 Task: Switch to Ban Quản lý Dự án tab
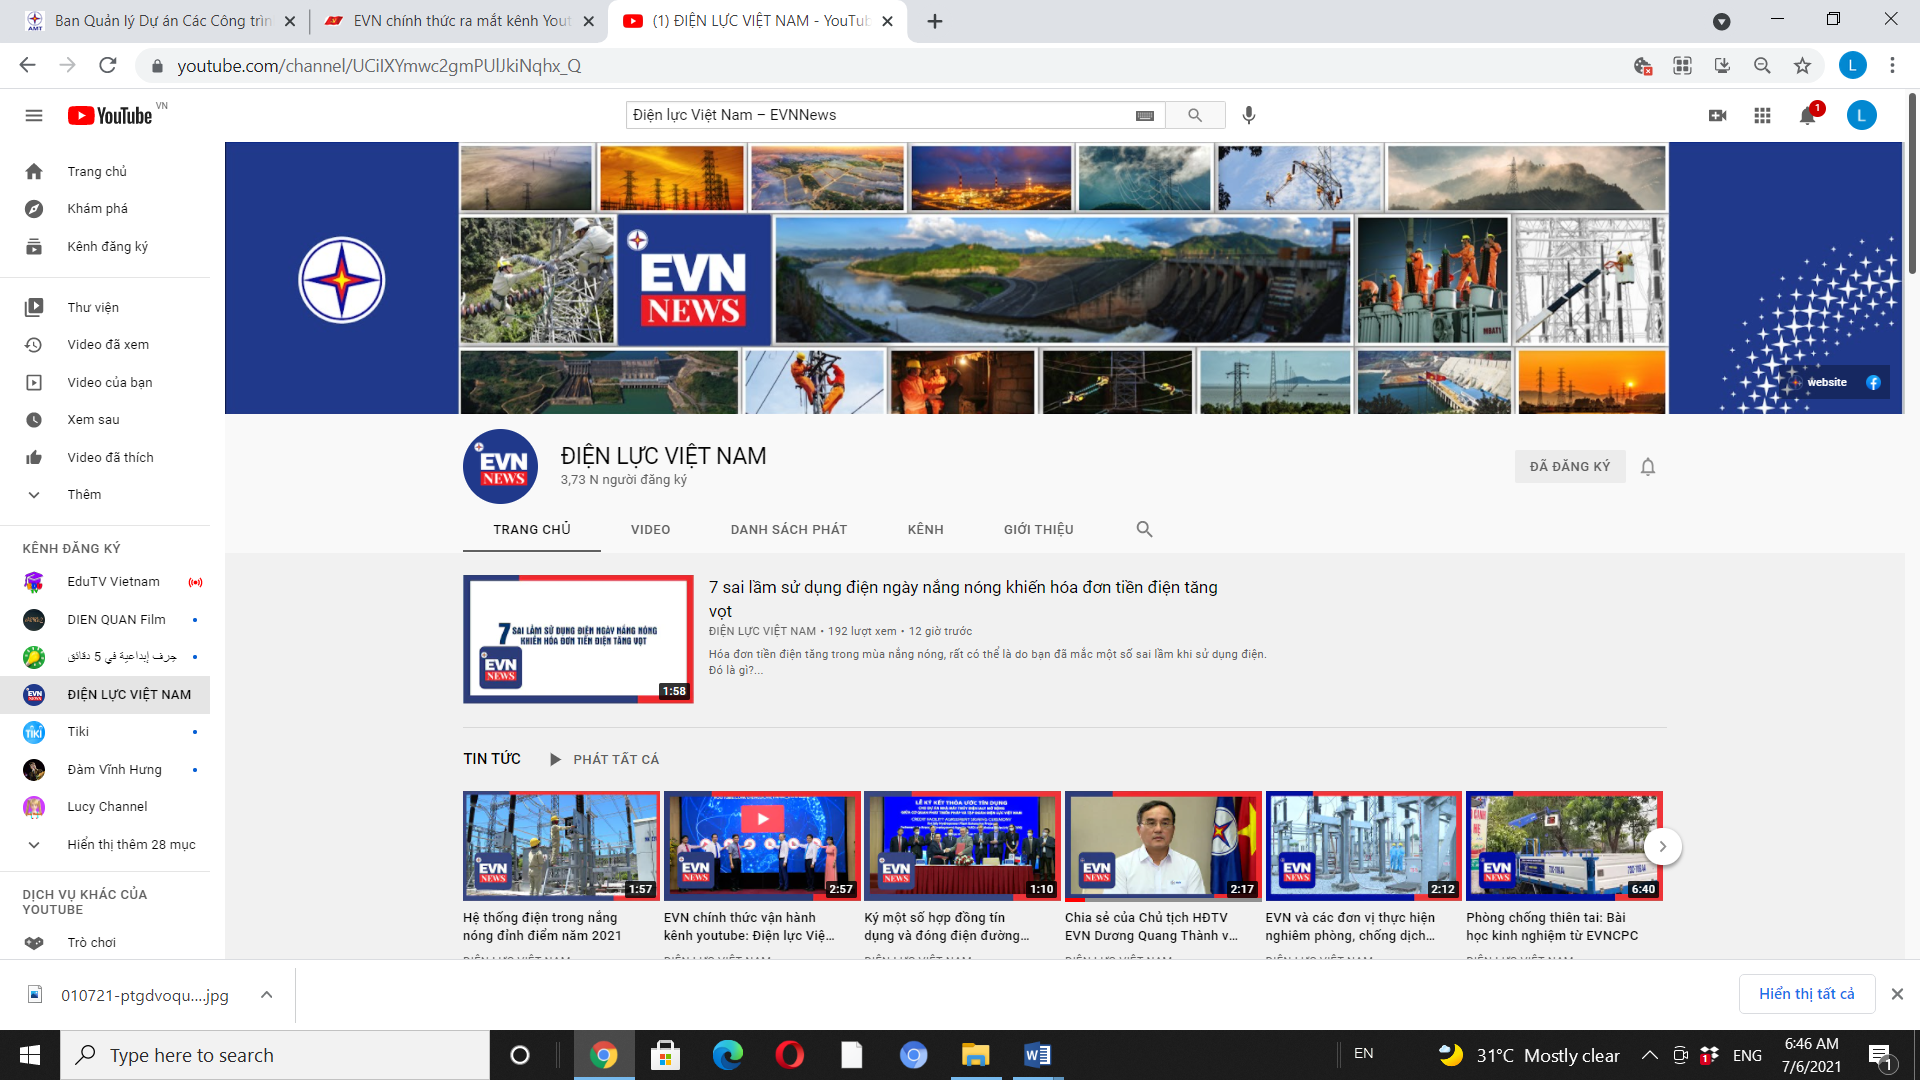tap(160, 21)
